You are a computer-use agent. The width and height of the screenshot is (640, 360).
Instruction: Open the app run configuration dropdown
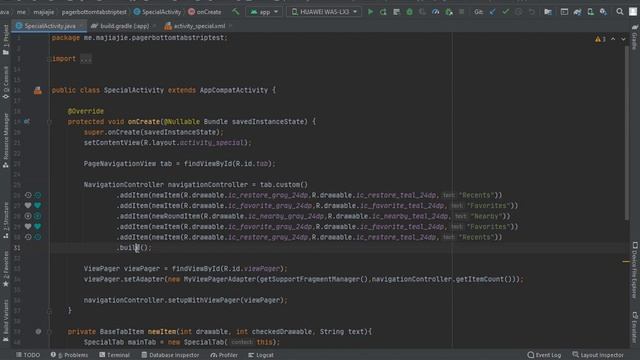click(264, 12)
